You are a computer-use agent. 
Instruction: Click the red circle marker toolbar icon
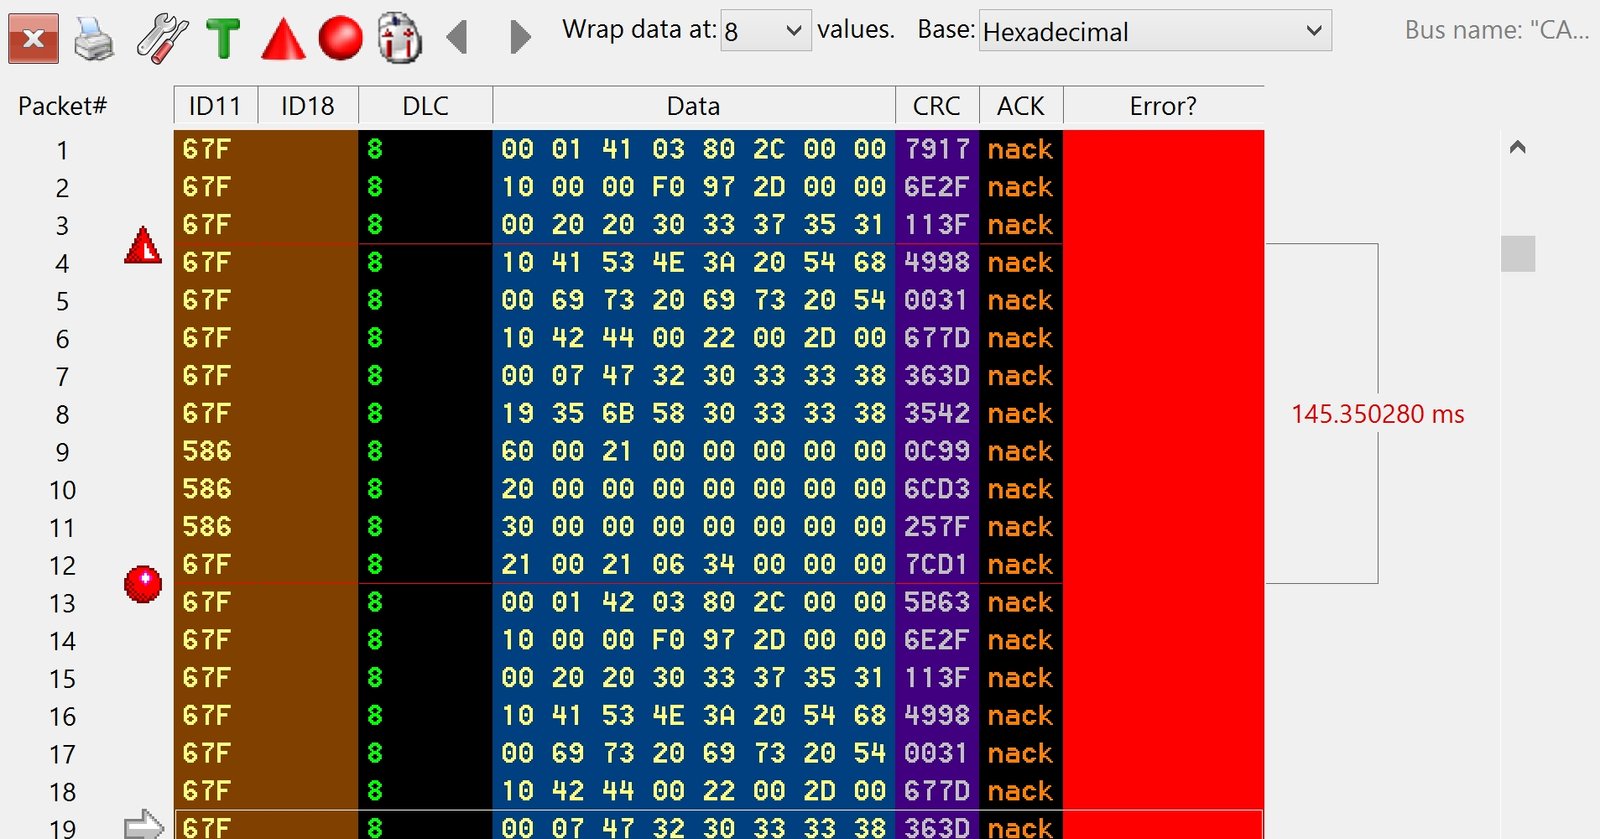pyautogui.click(x=340, y=39)
